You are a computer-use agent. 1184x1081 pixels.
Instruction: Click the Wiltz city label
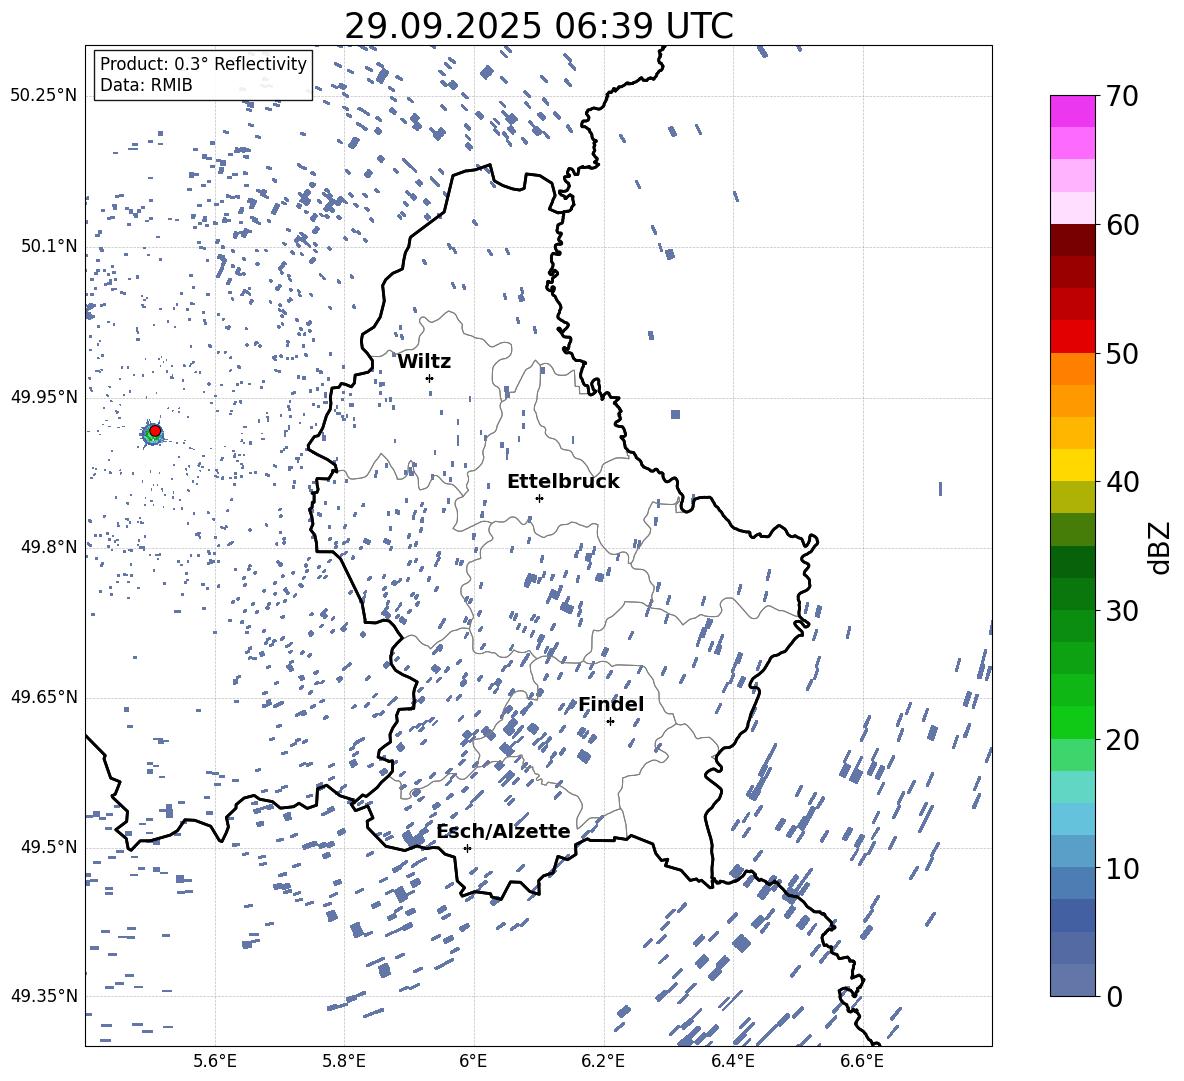(424, 362)
